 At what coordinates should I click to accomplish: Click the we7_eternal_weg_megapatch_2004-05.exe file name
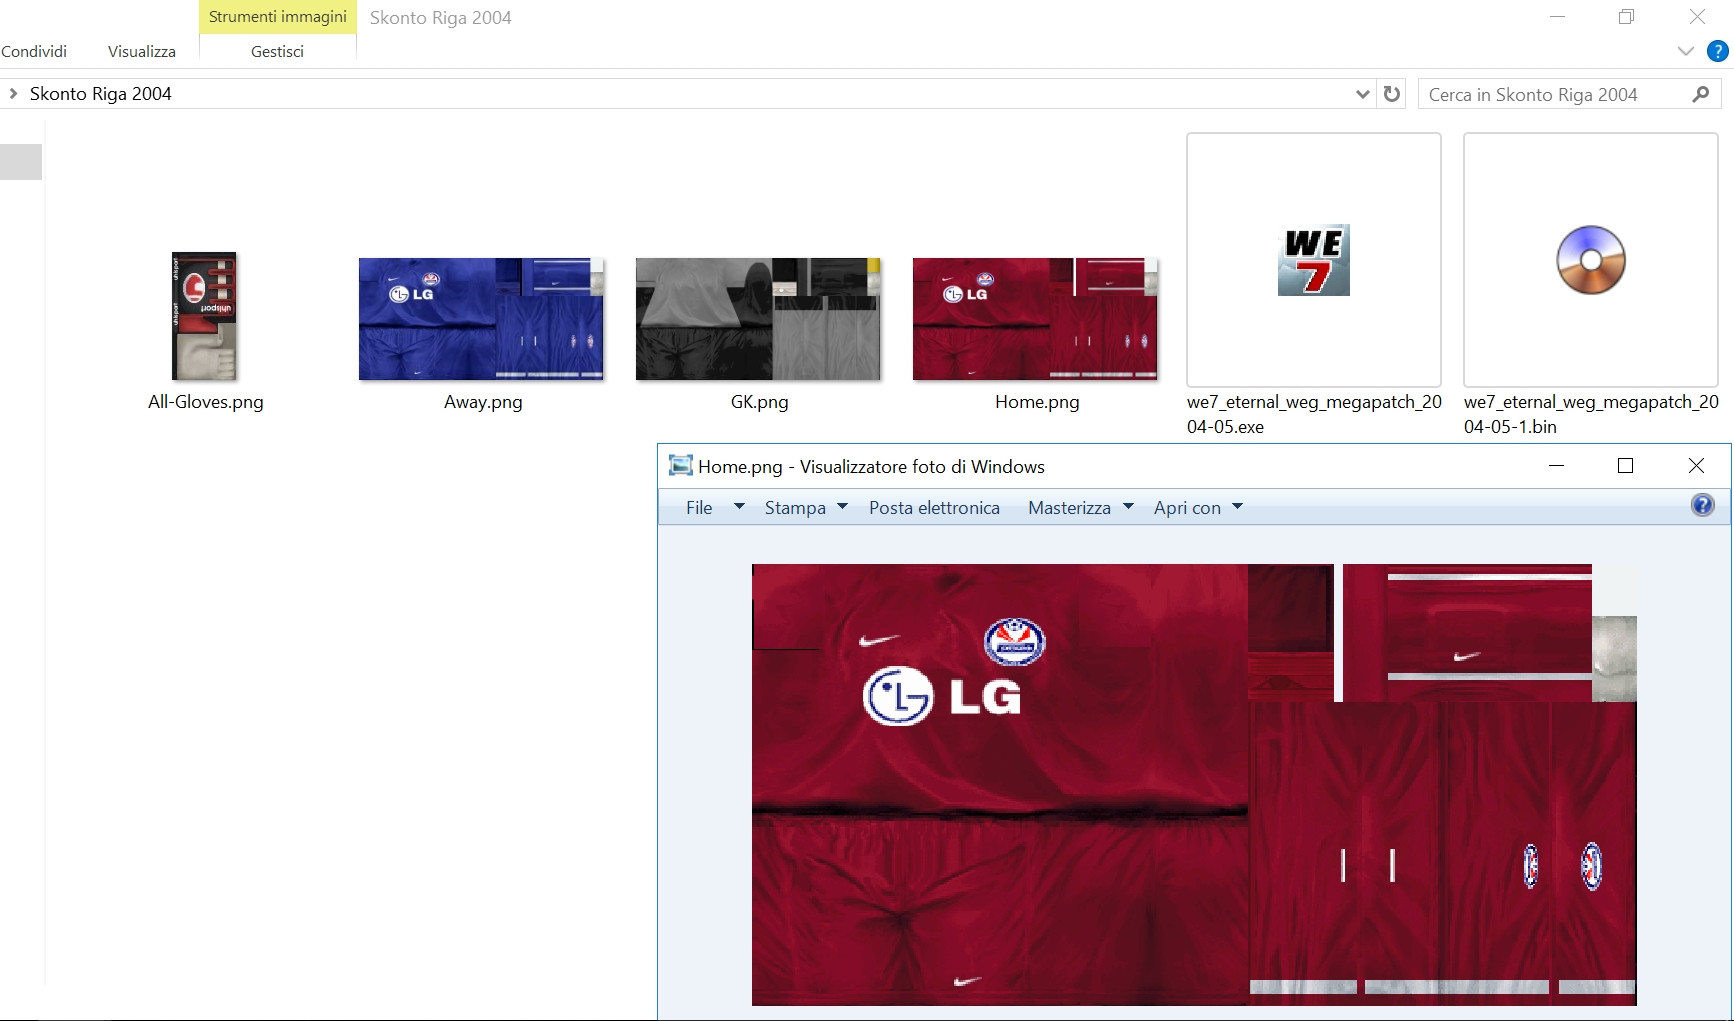click(1314, 414)
